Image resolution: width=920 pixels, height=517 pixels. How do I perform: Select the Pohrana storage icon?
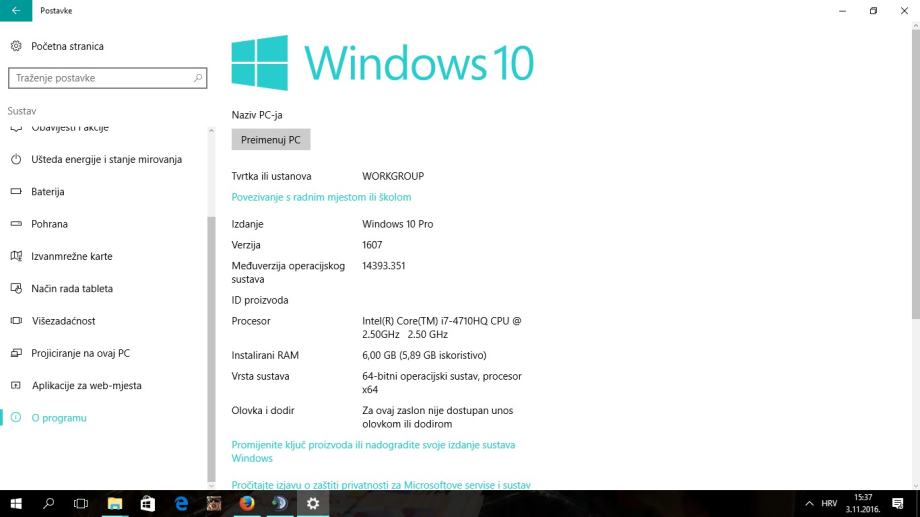click(16, 224)
